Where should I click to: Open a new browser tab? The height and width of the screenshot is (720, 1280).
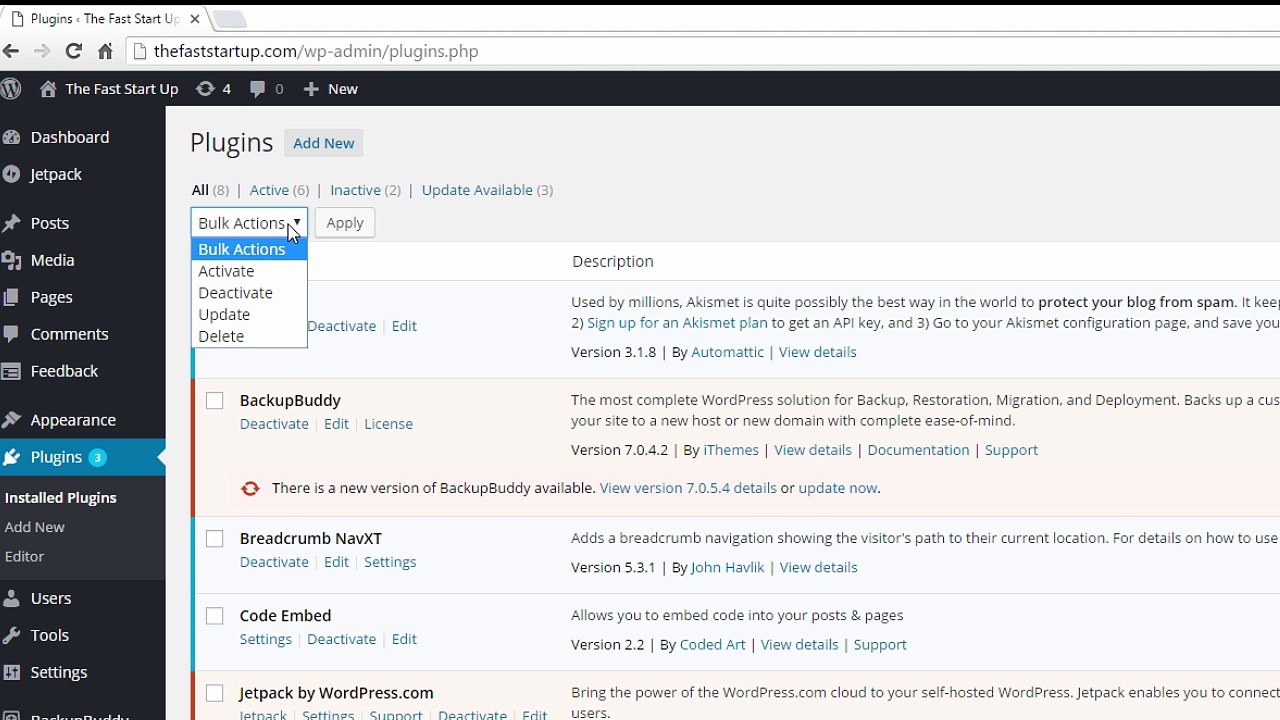pos(229,19)
